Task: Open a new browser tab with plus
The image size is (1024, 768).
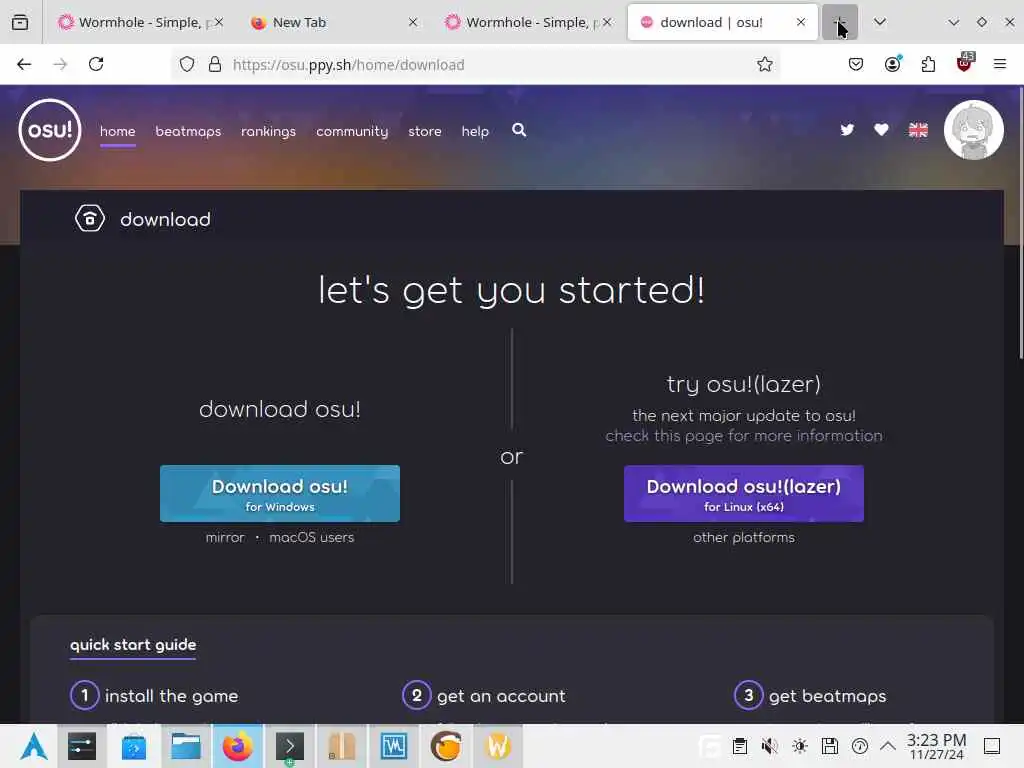Action: (x=839, y=22)
